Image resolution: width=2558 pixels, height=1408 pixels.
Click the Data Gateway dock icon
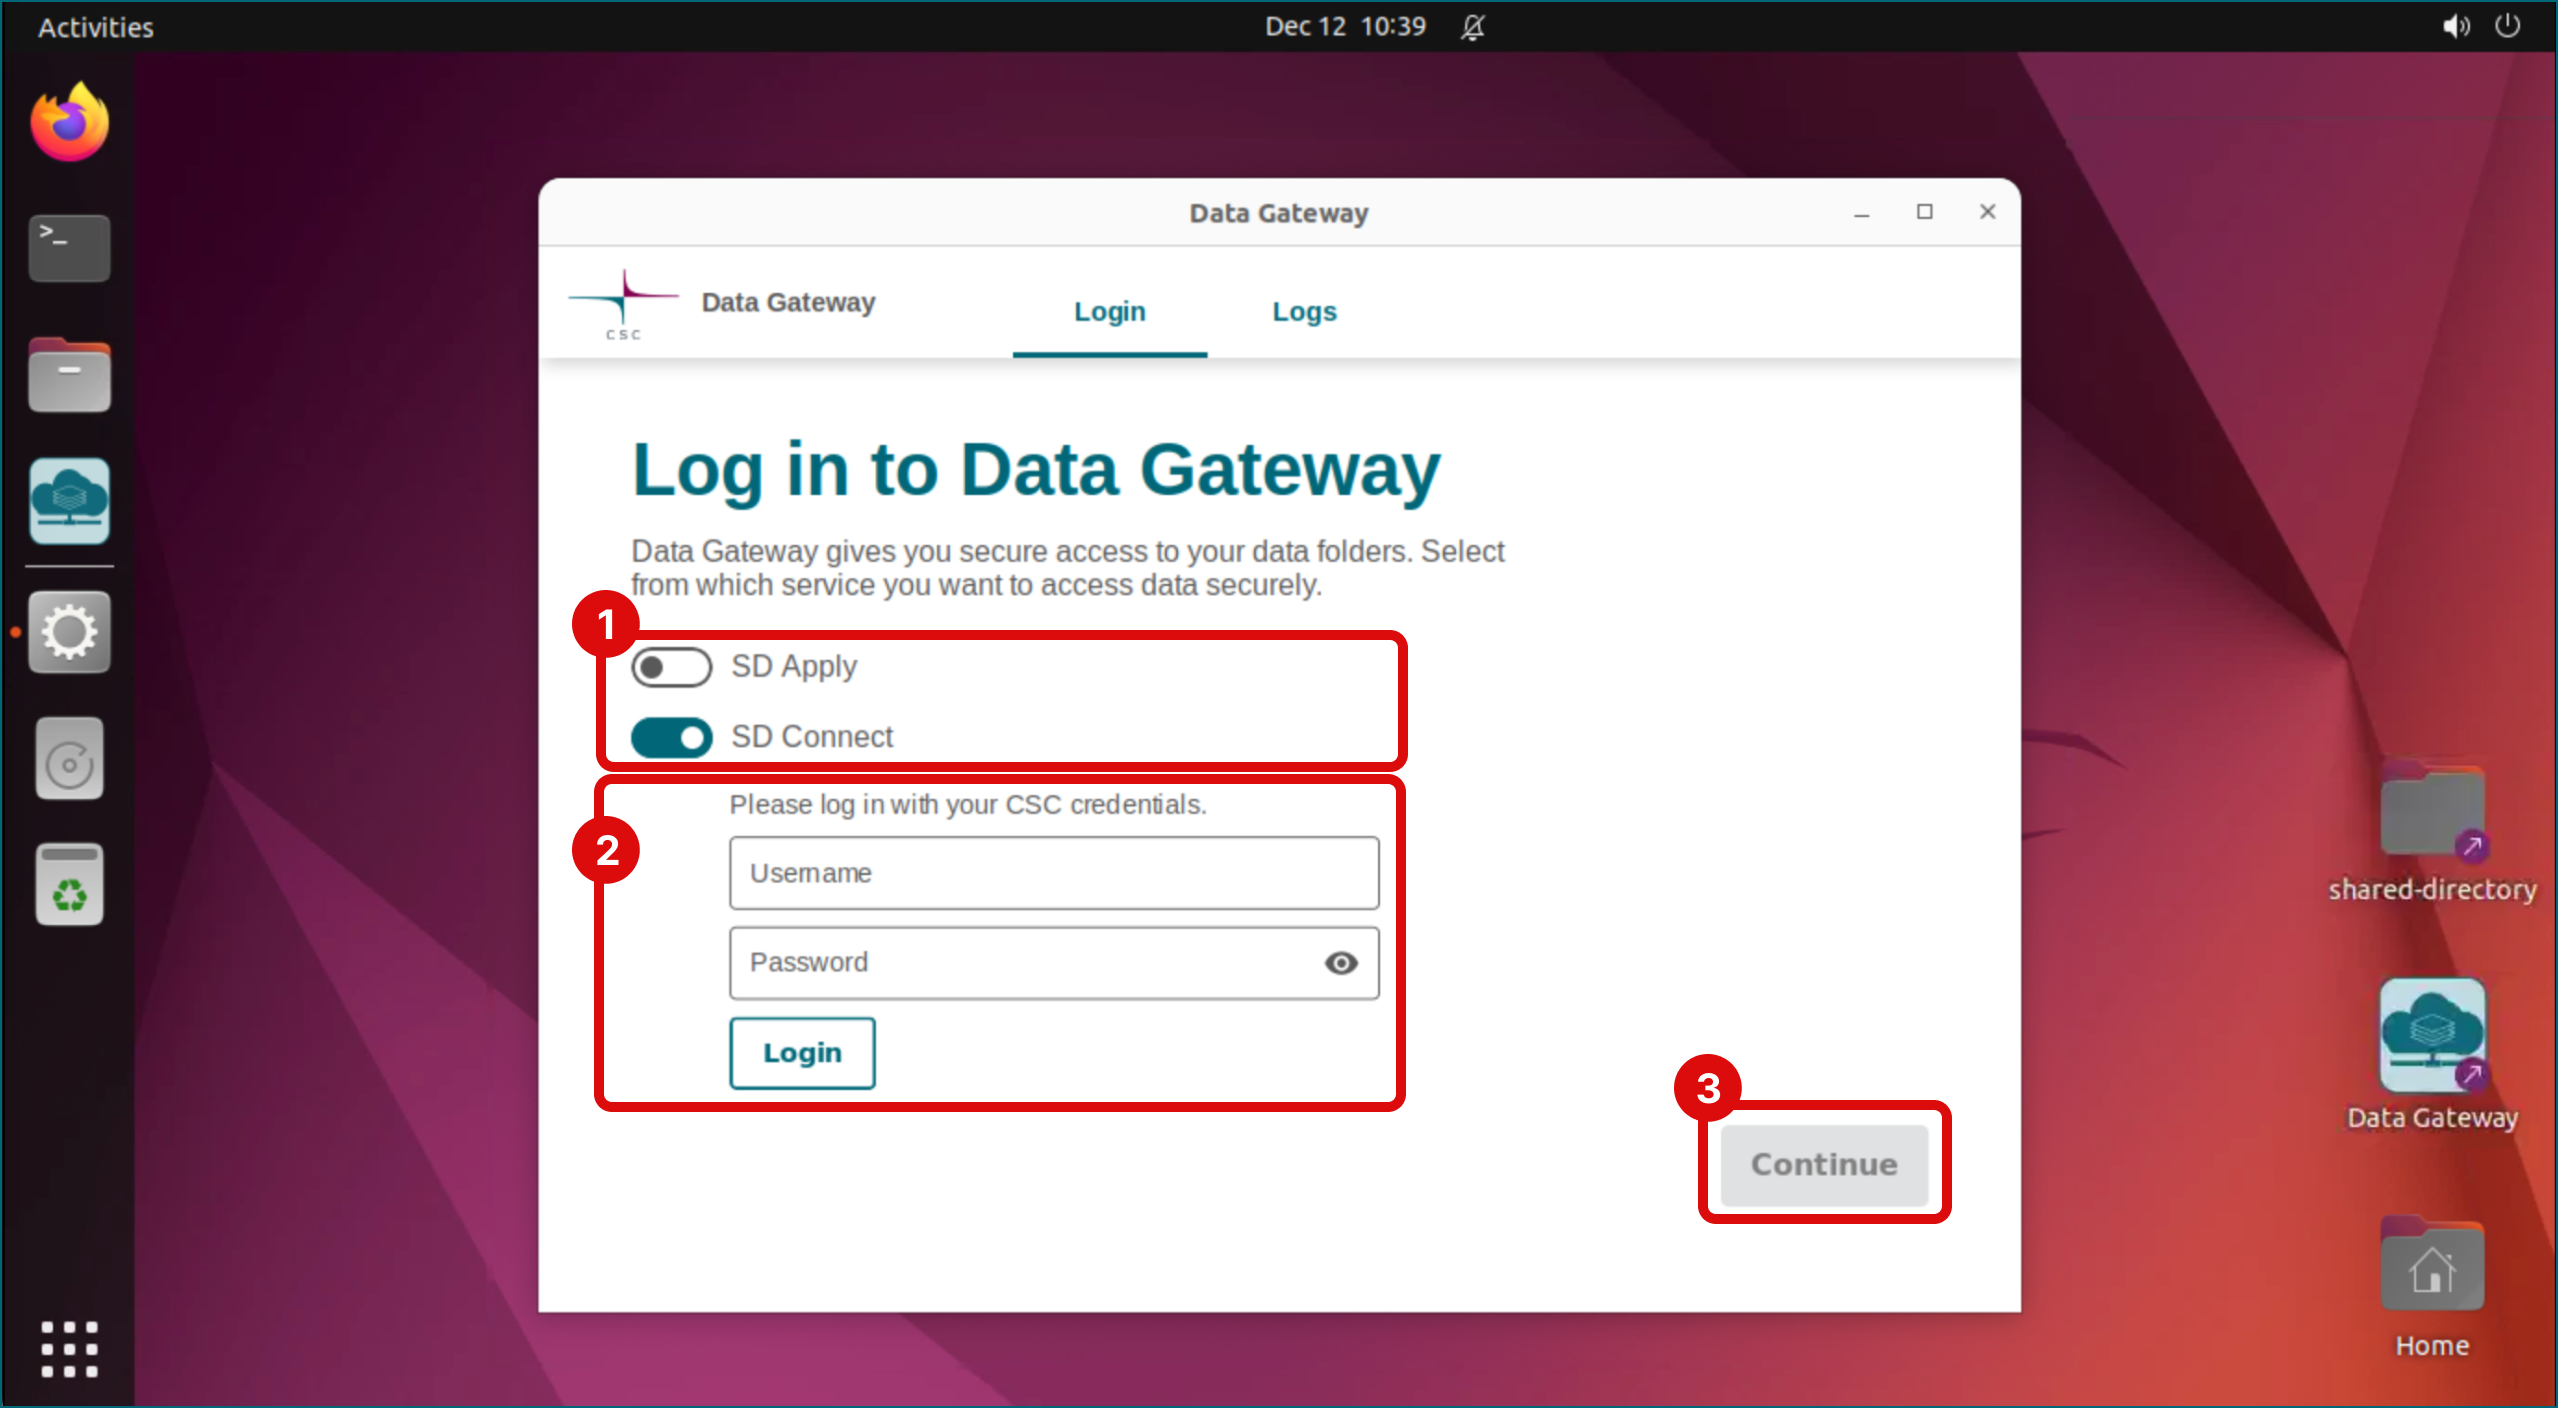click(69, 501)
